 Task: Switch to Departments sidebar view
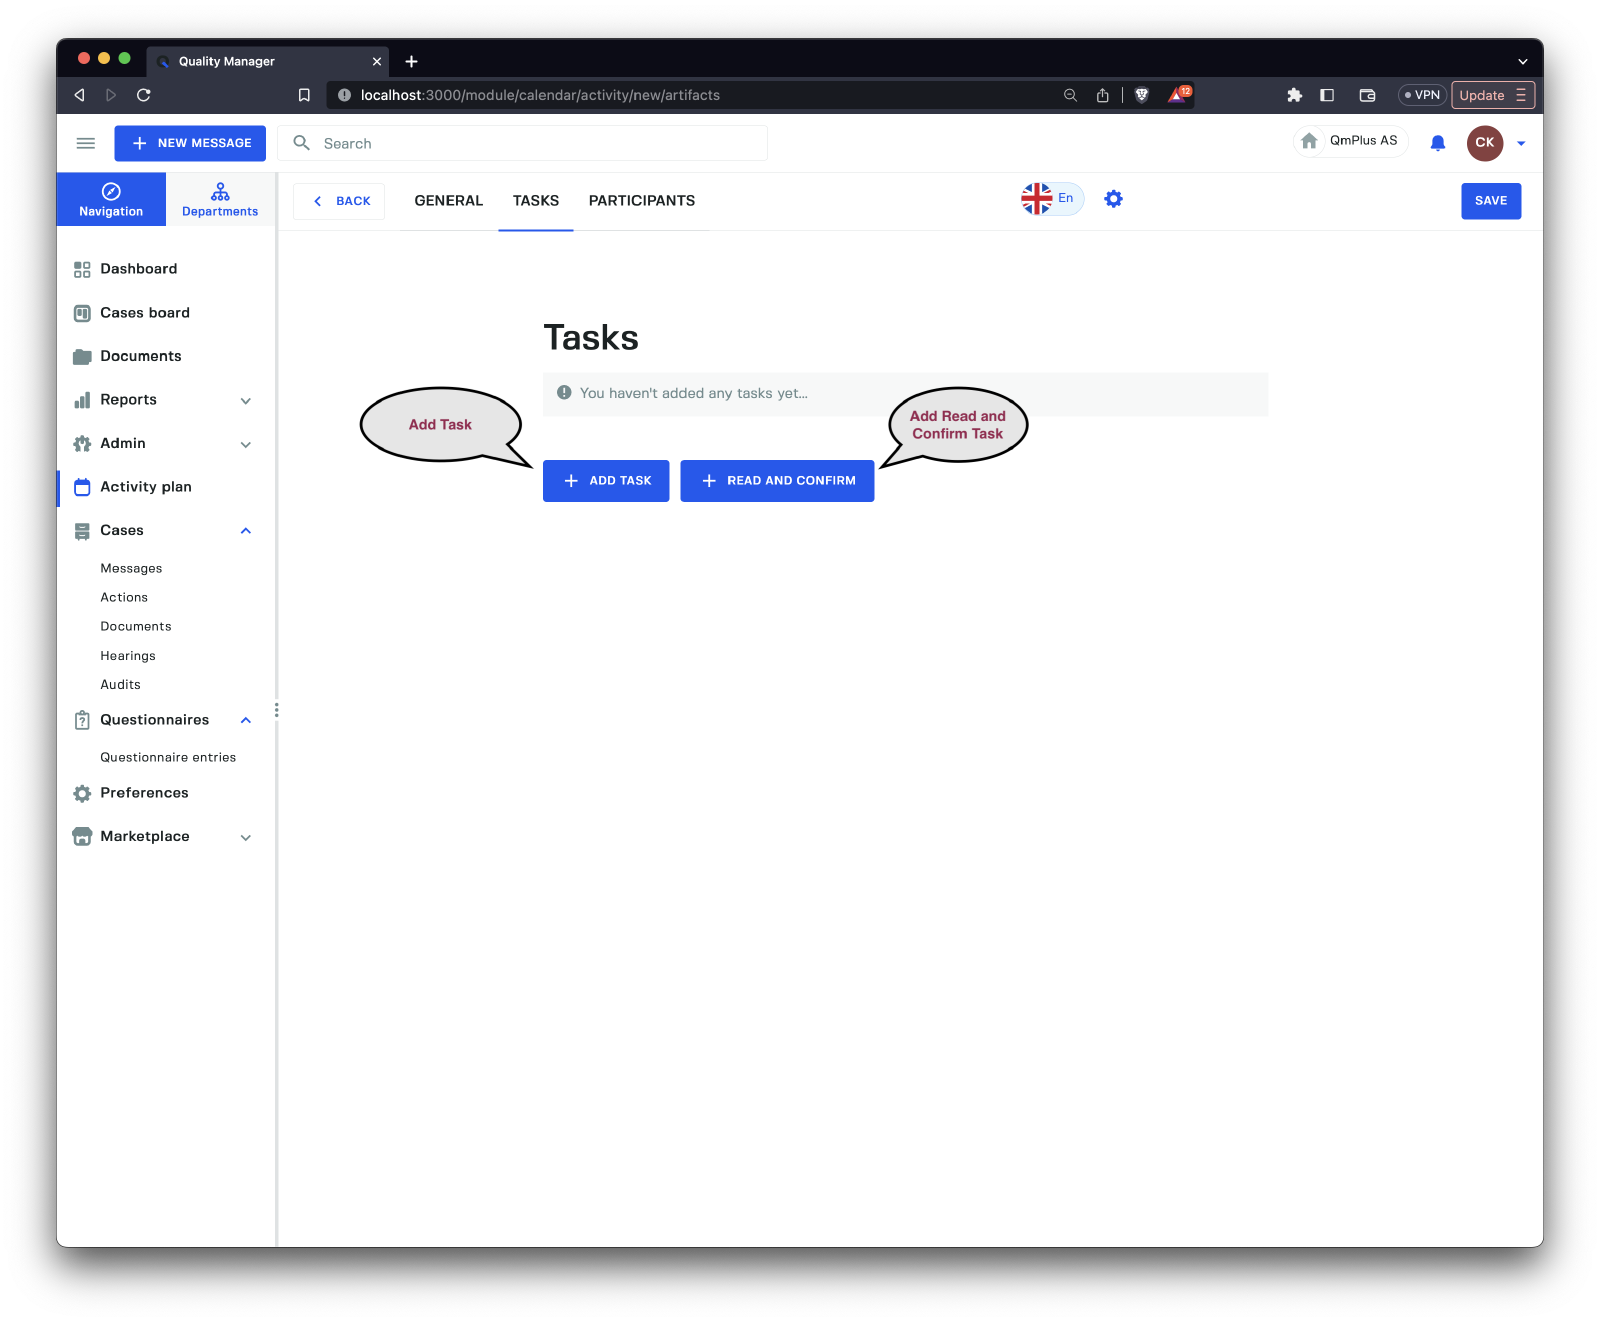(220, 199)
